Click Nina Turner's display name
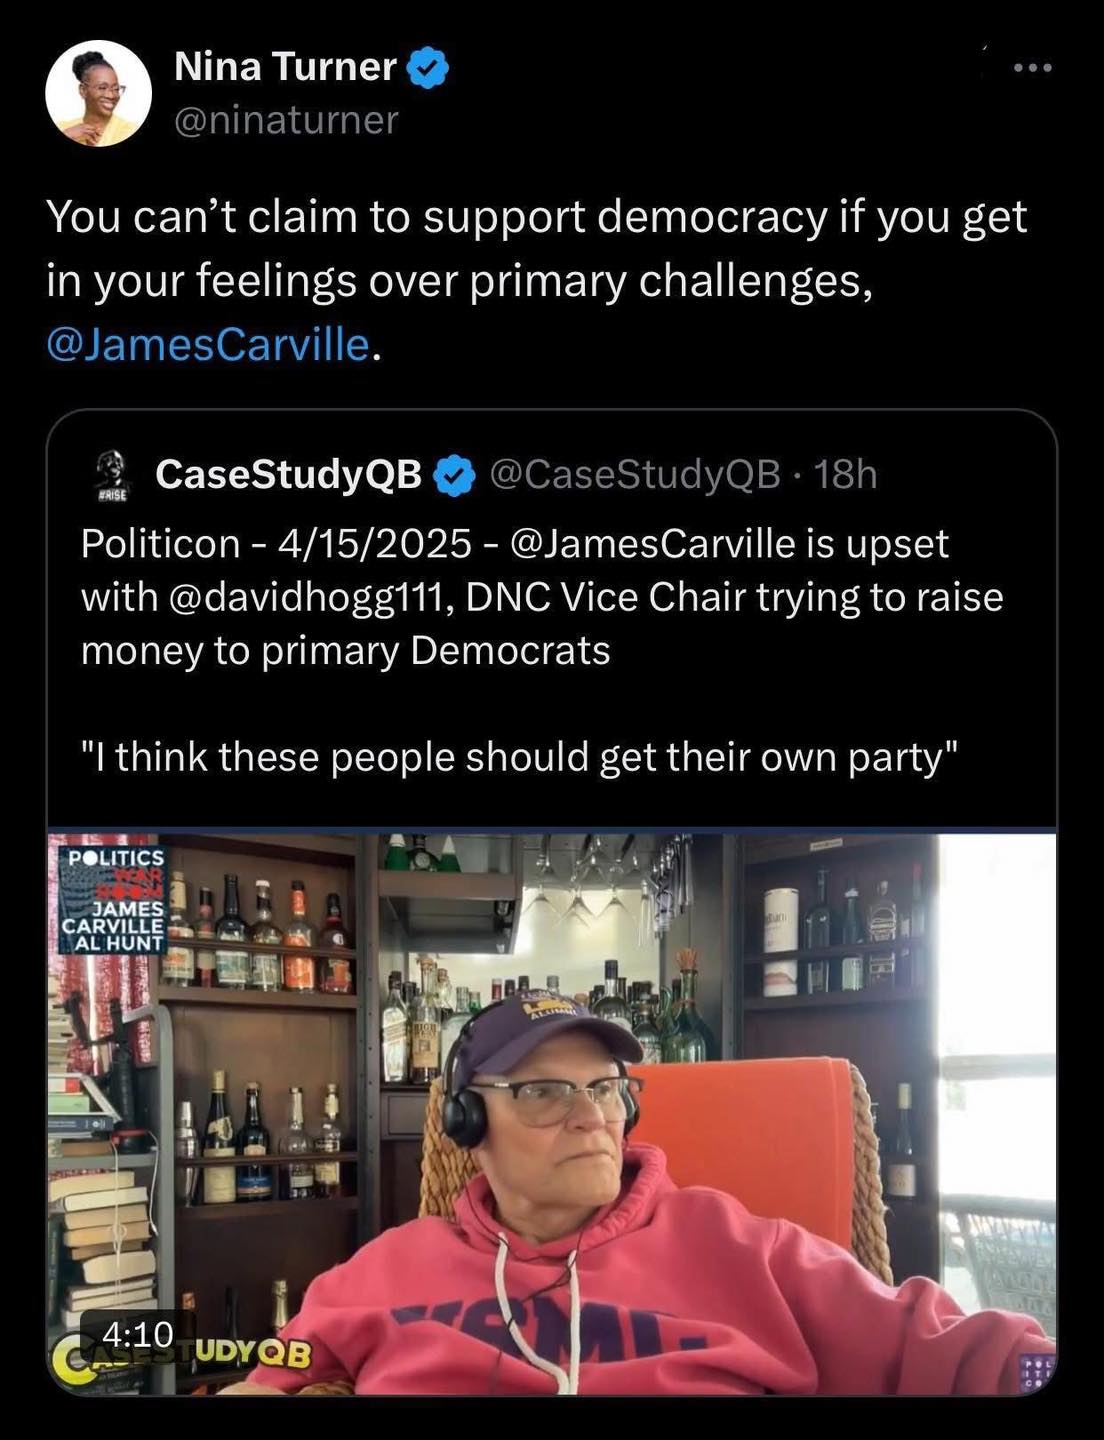The width and height of the screenshot is (1104, 1440). (x=283, y=68)
